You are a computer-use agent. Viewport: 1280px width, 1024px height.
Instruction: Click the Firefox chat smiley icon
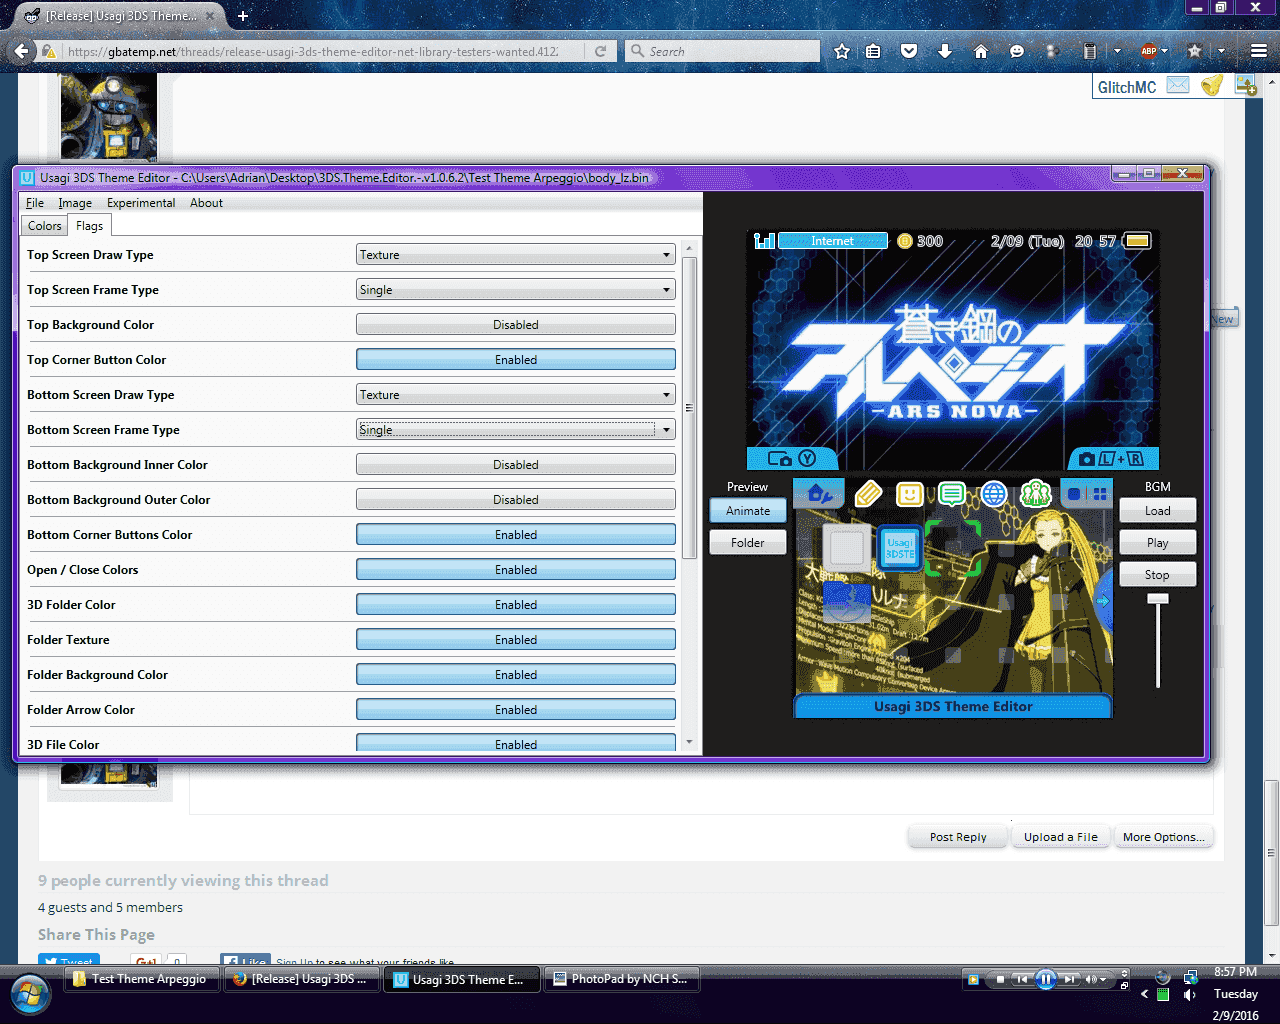1017,51
